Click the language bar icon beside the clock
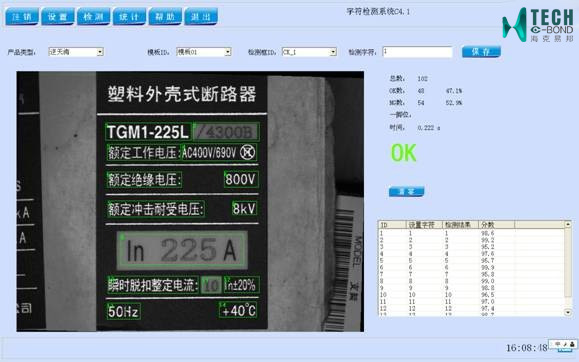The width and height of the screenshot is (579, 362). 563,344
